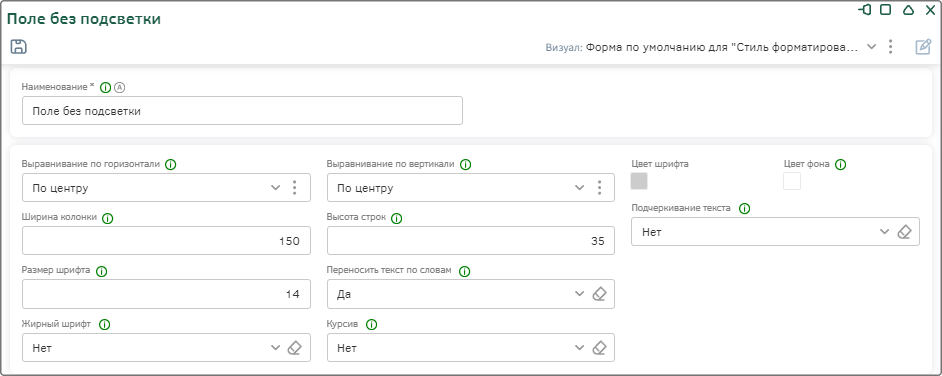
Task: Clear the Подчеркивание текста value with eraser
Action: pos(905,232)
